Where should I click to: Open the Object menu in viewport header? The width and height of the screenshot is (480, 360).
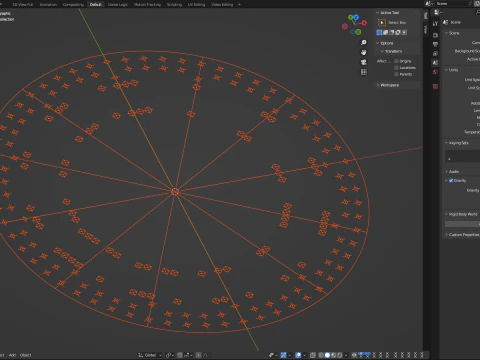coord(25,355)
